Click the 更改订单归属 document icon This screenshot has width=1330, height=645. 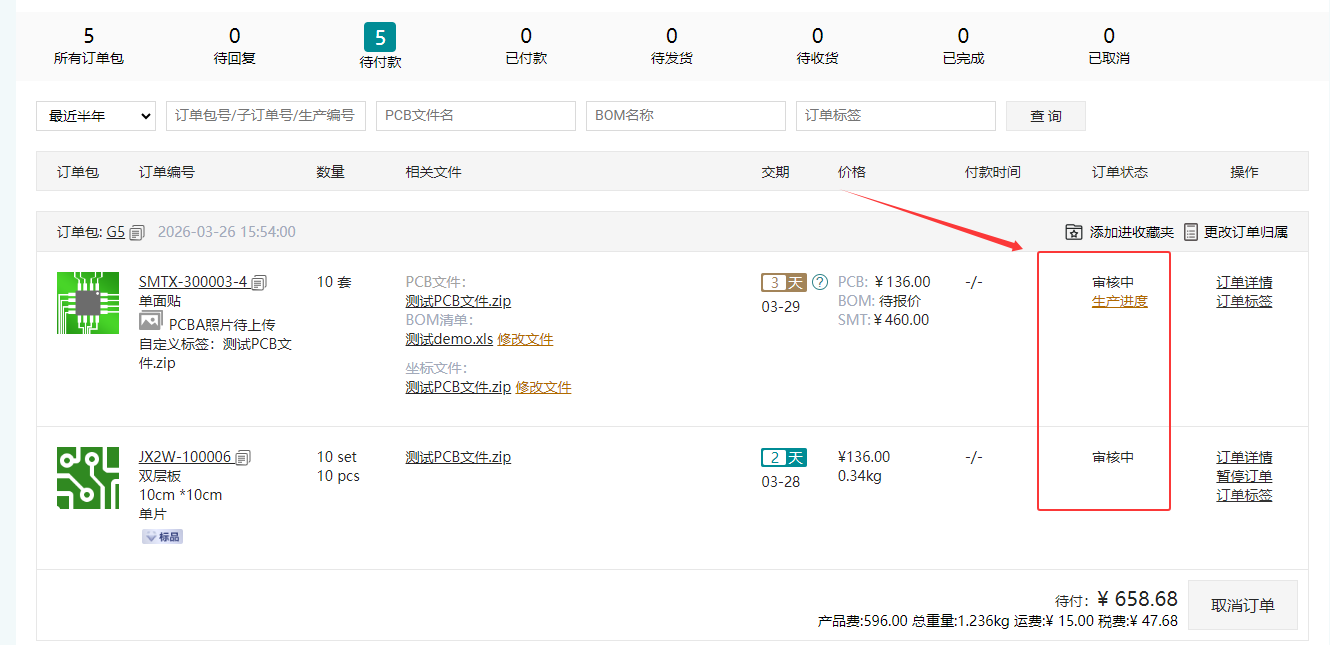pos(1191,232)
